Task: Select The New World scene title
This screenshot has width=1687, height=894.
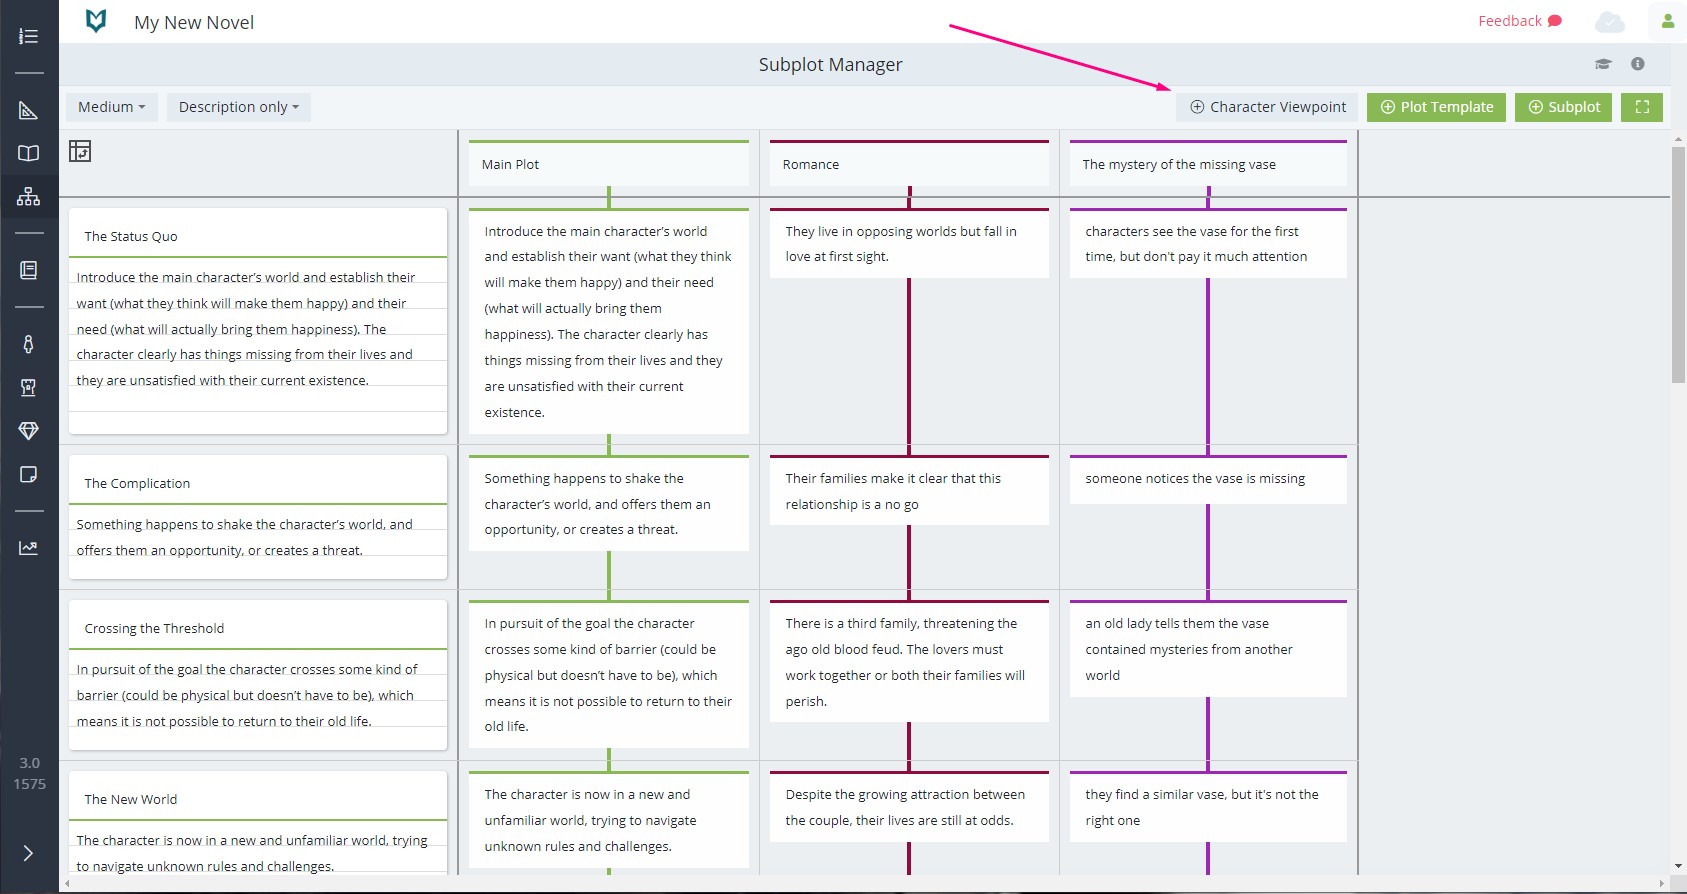Action: (x=131, y=800)
